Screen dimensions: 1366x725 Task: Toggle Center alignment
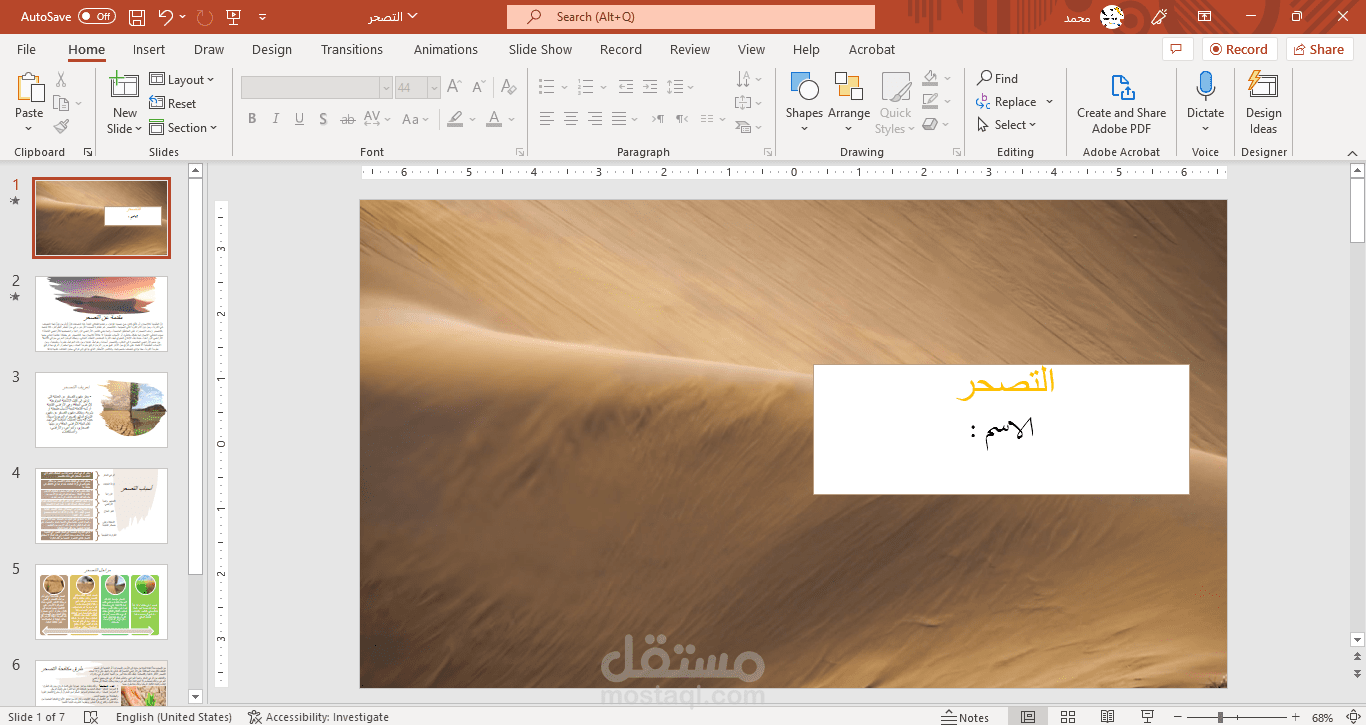click(570, 119)
